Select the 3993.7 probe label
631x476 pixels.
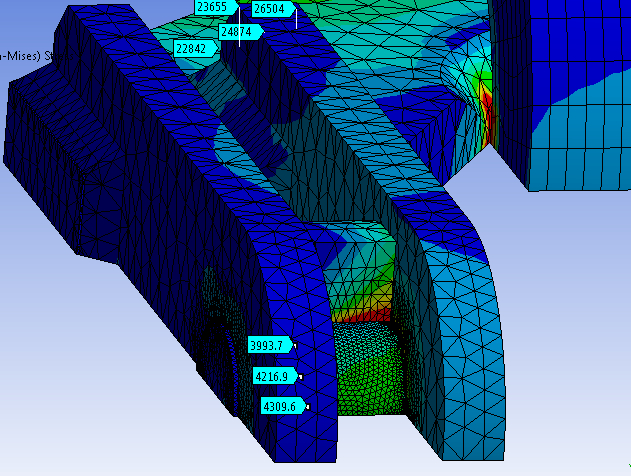(x=268, y=345)
